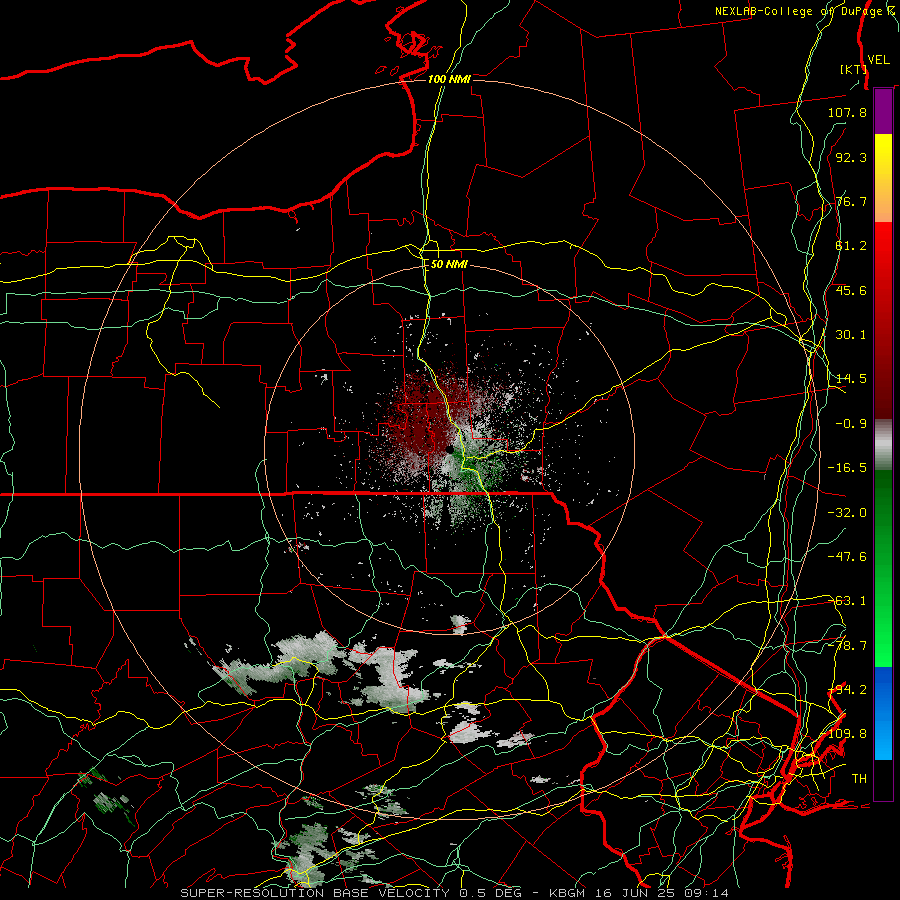900x900 pixels.
Task: Select the -32.0 velocity scale value
Action: coord(847,513)
